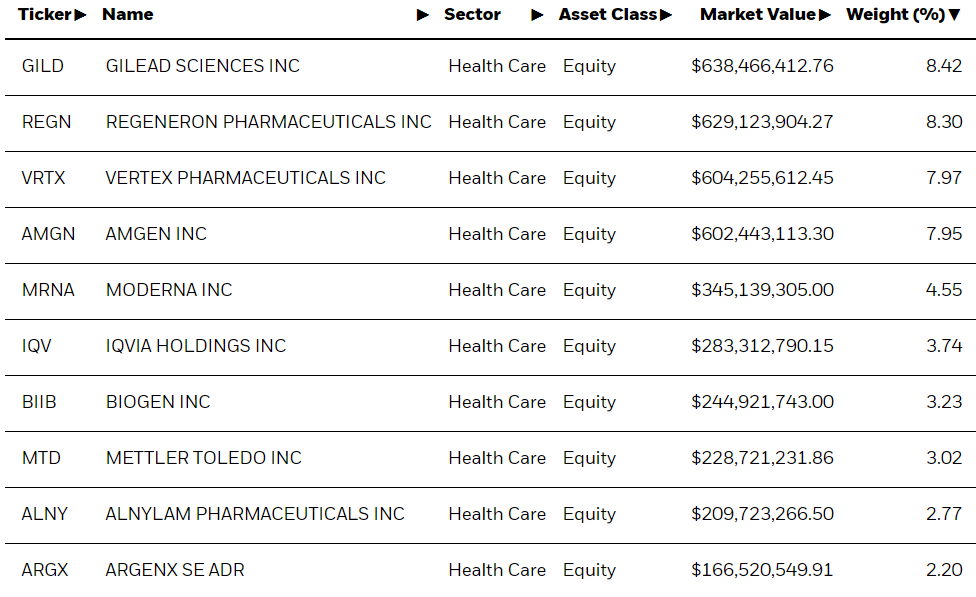
Task: Select the AMGEN INC row name
Action: point(156,234)
